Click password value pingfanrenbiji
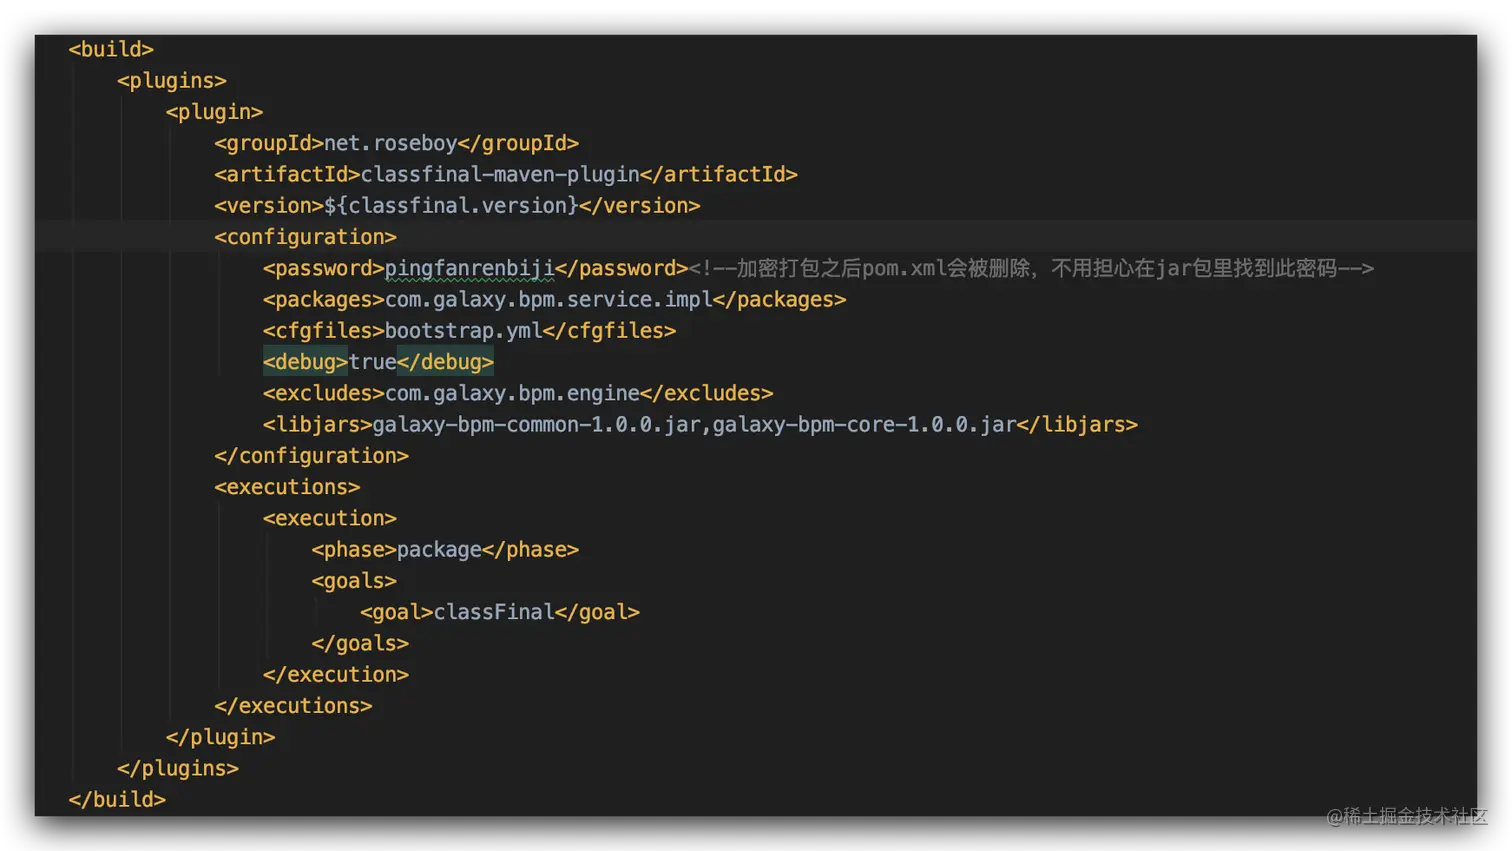 click(x=470, y=268)
